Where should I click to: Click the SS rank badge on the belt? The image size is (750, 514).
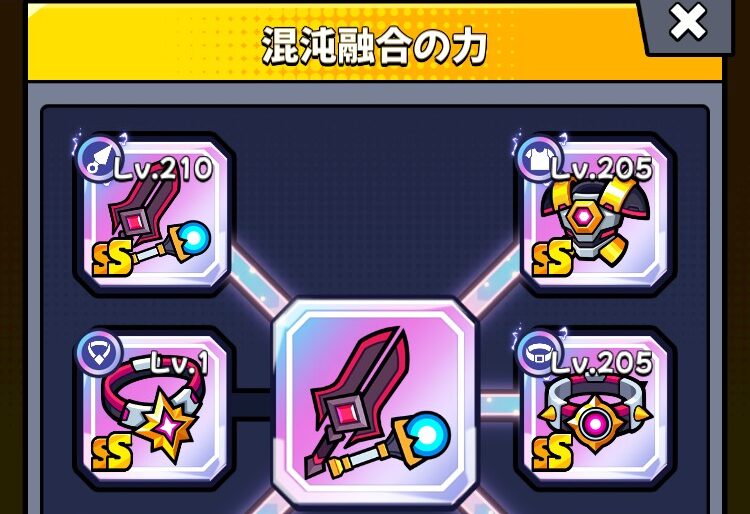(553, 453)
